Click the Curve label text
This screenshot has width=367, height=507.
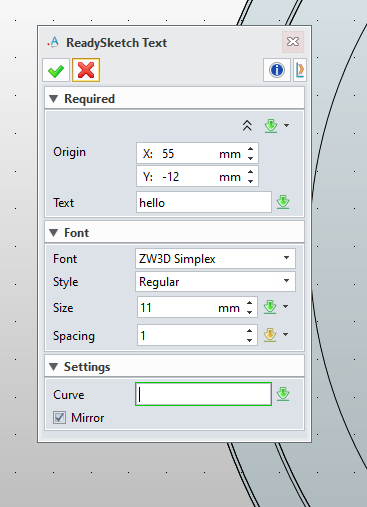(x=69, y=395)
